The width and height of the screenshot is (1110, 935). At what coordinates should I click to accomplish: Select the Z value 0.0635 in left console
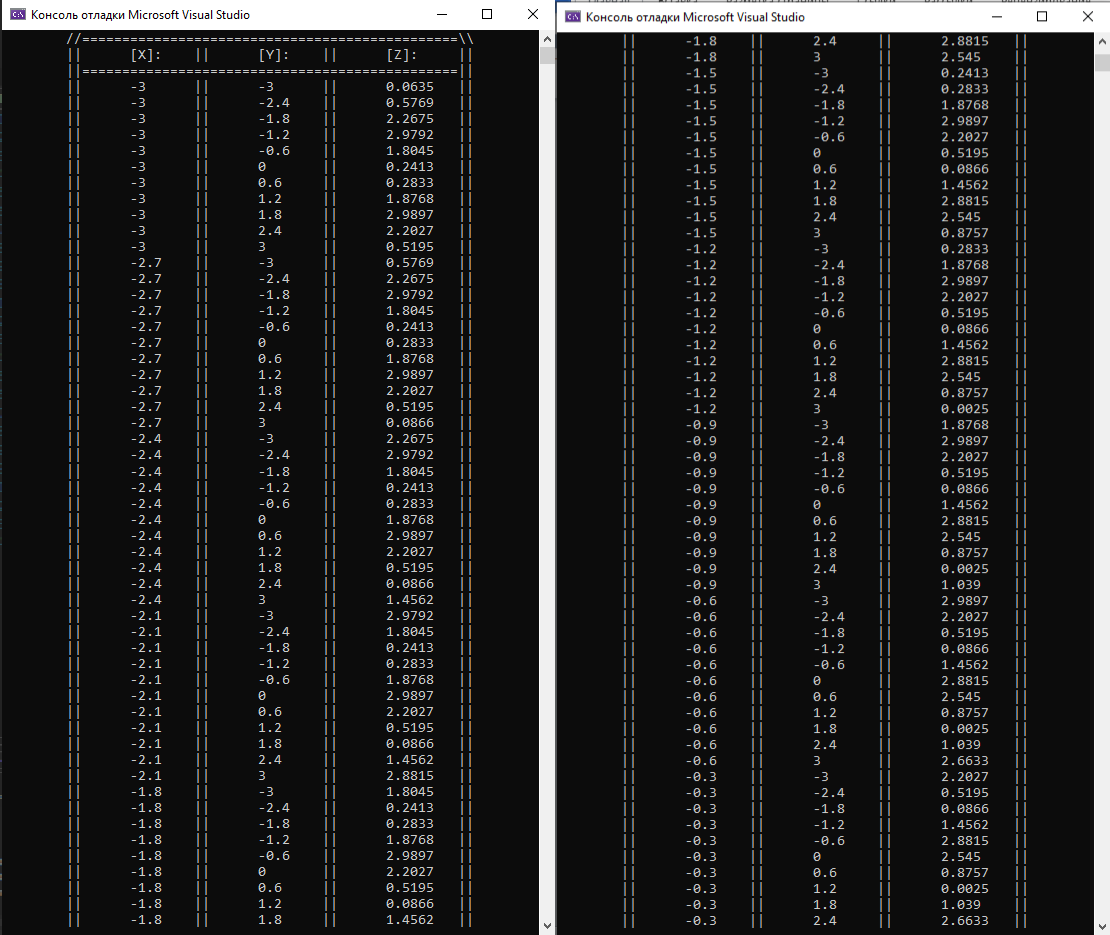[410, 86]
